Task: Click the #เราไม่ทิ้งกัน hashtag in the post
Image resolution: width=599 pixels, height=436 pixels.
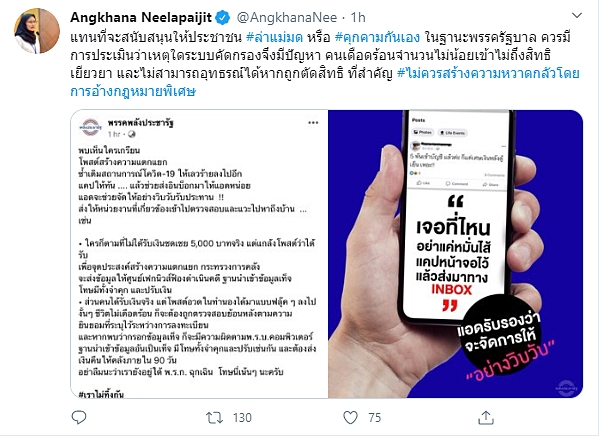Action: tap(101, 394)
